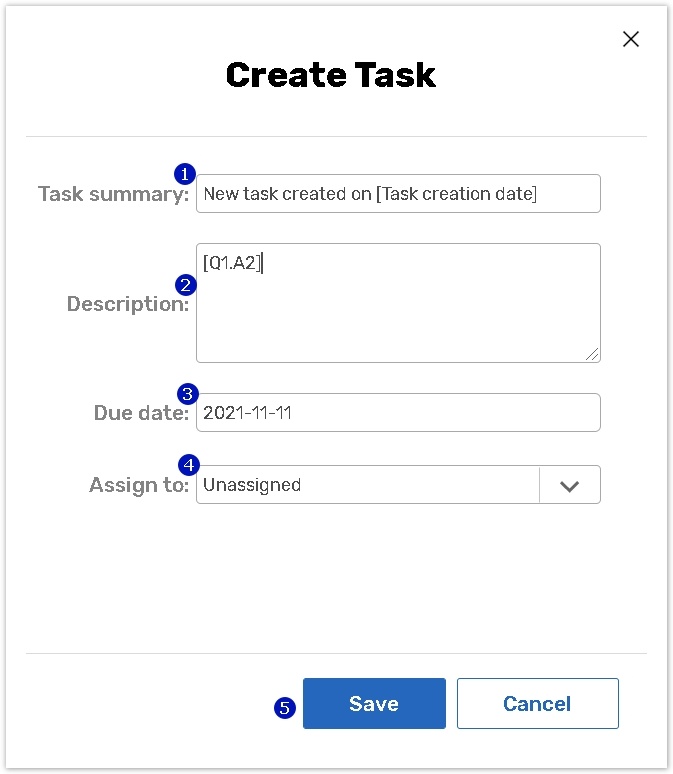The width and height of the screenshot is (673, 774).
Task: Cancel task creation
Action: pyautogui.click(x=537, y=704)
